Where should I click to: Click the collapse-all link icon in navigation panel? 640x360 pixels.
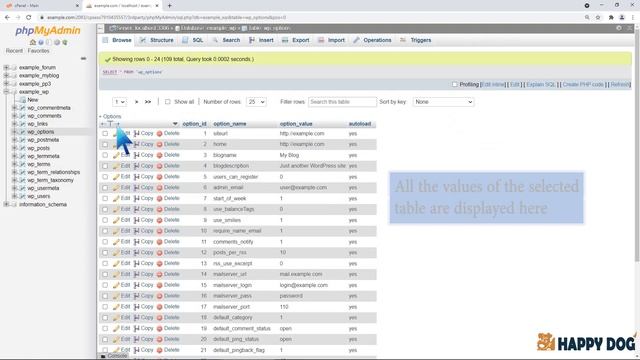click(x=83, y=59)
